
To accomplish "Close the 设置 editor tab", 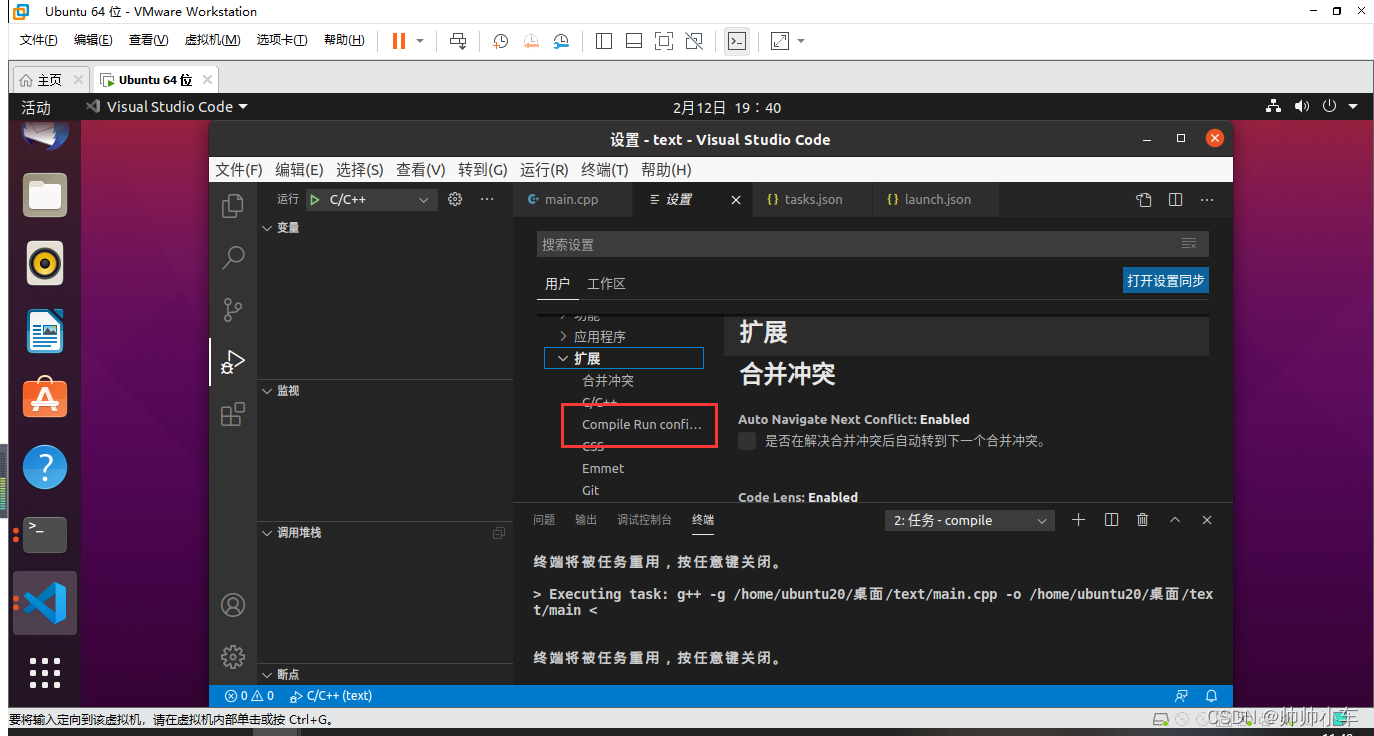I will 736,200.
